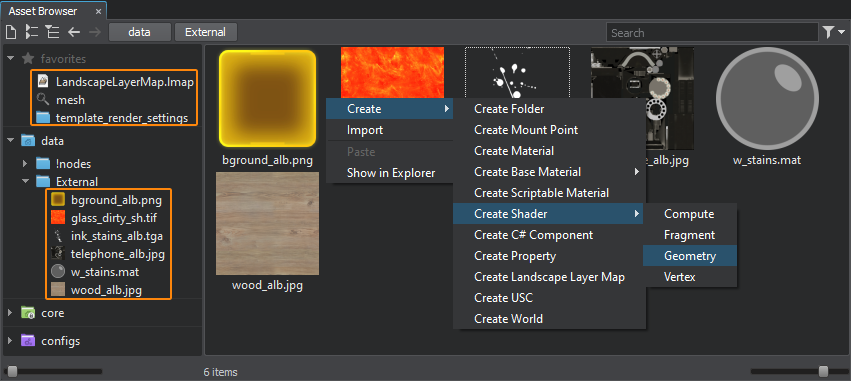Click the expand all tree icon
Viewport: 851px width, 381px height.
31,33
